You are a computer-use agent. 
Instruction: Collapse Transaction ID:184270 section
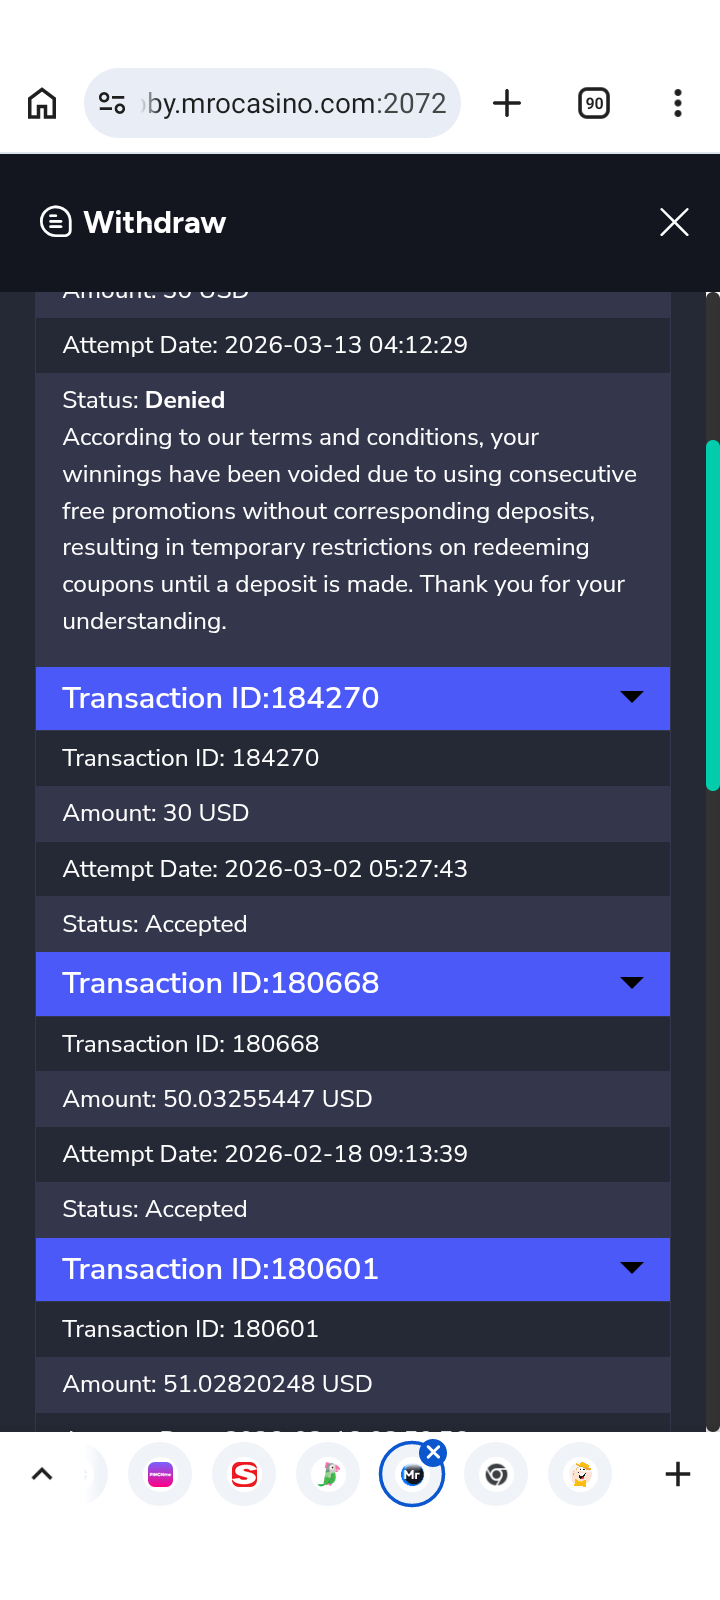click(x=631, y=697)
